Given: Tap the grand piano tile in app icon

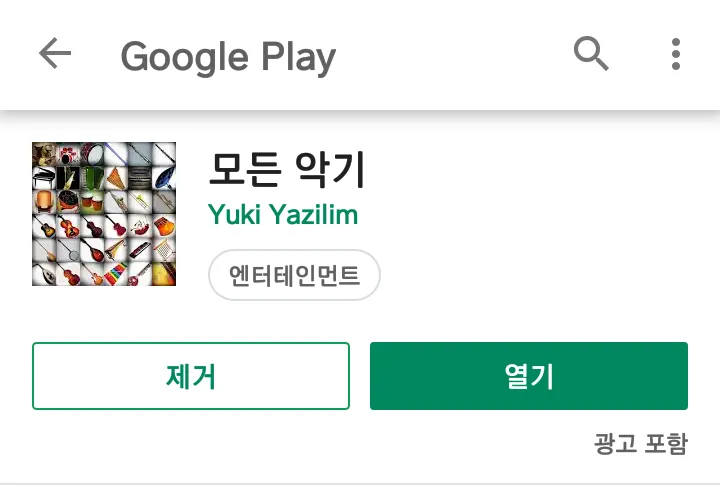Looking at the screenshot, I should point(44,178).
